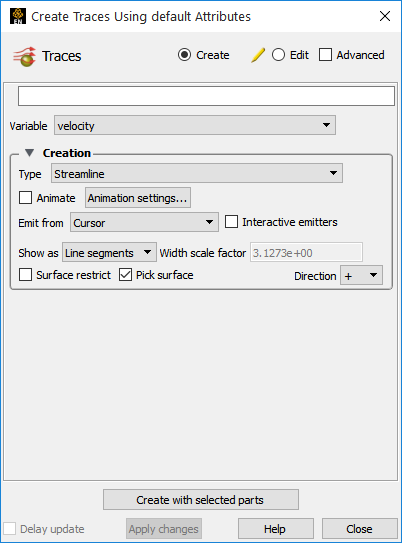Toggle the Animate checkbox
Screen dimensions: 402x543
[25, 198]
